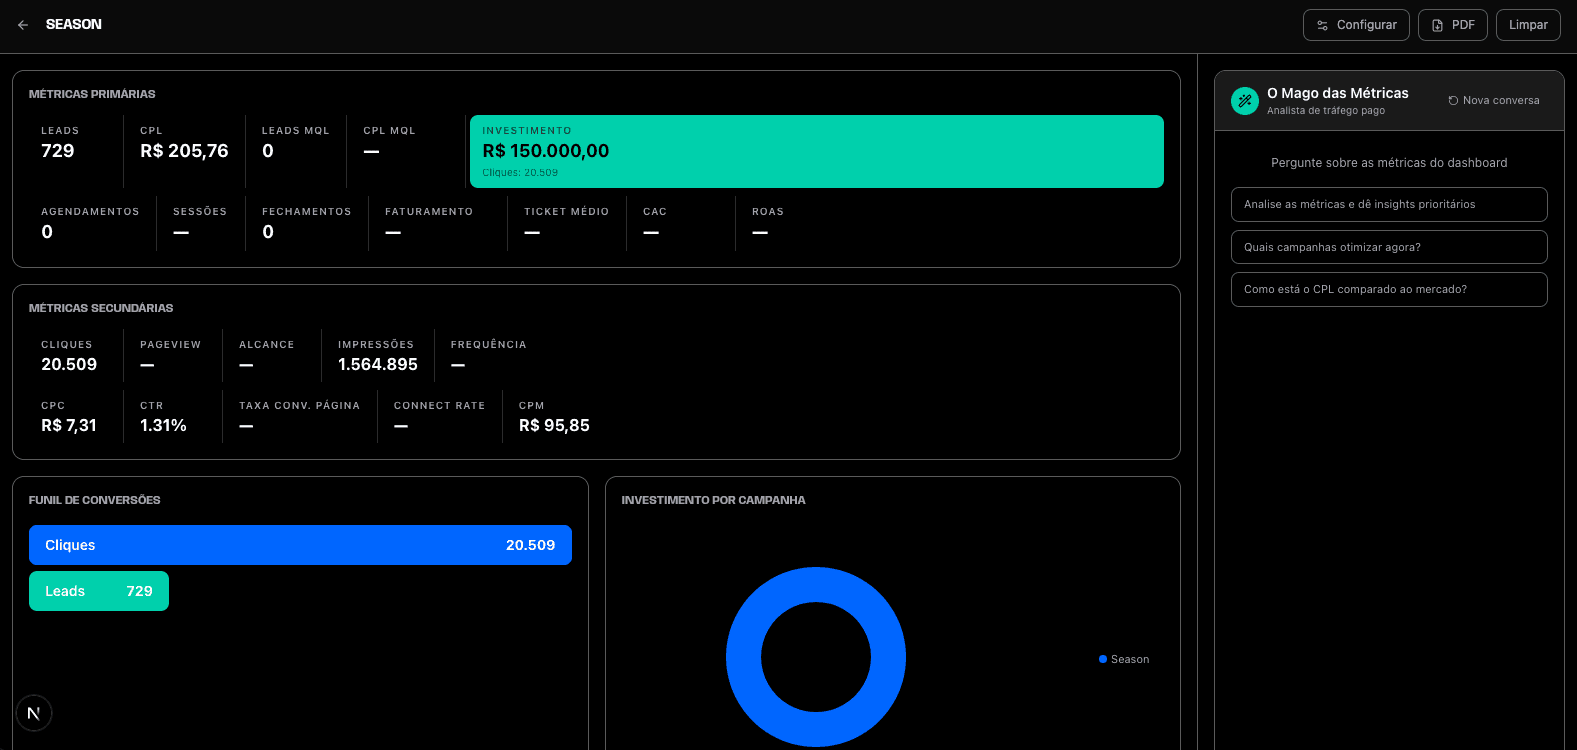The width and height of the screenshot is (1577, 750).
Task: Open the Configurar settings button
Action: [x=1356, y=25]
